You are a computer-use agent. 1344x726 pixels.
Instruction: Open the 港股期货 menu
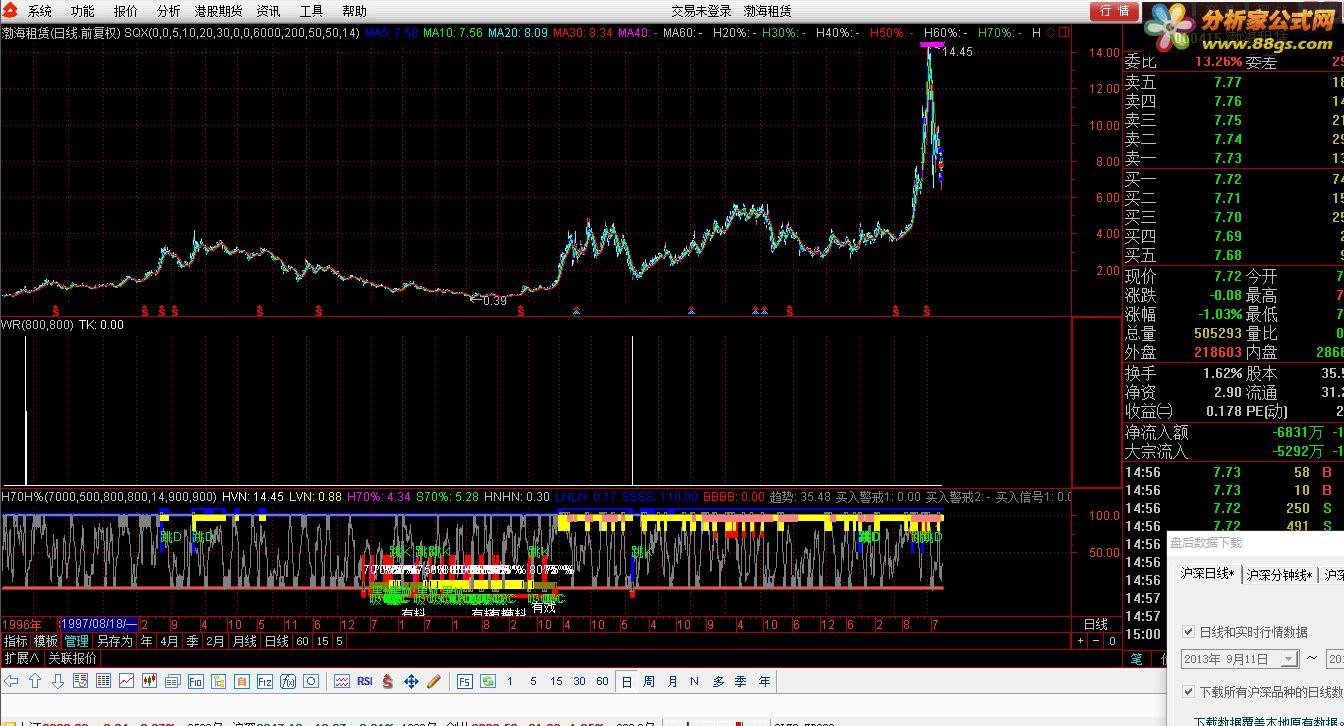pyautogui.click(x=218, y=11)
